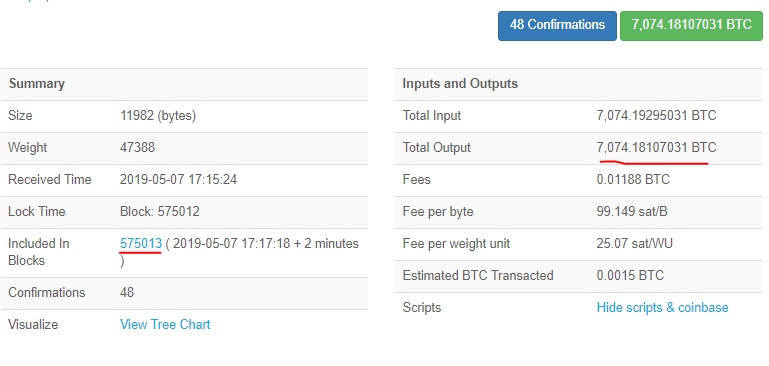Click the Size value 11982 bytes
This screenshot has height=366, width=769.
pos(158,116)
